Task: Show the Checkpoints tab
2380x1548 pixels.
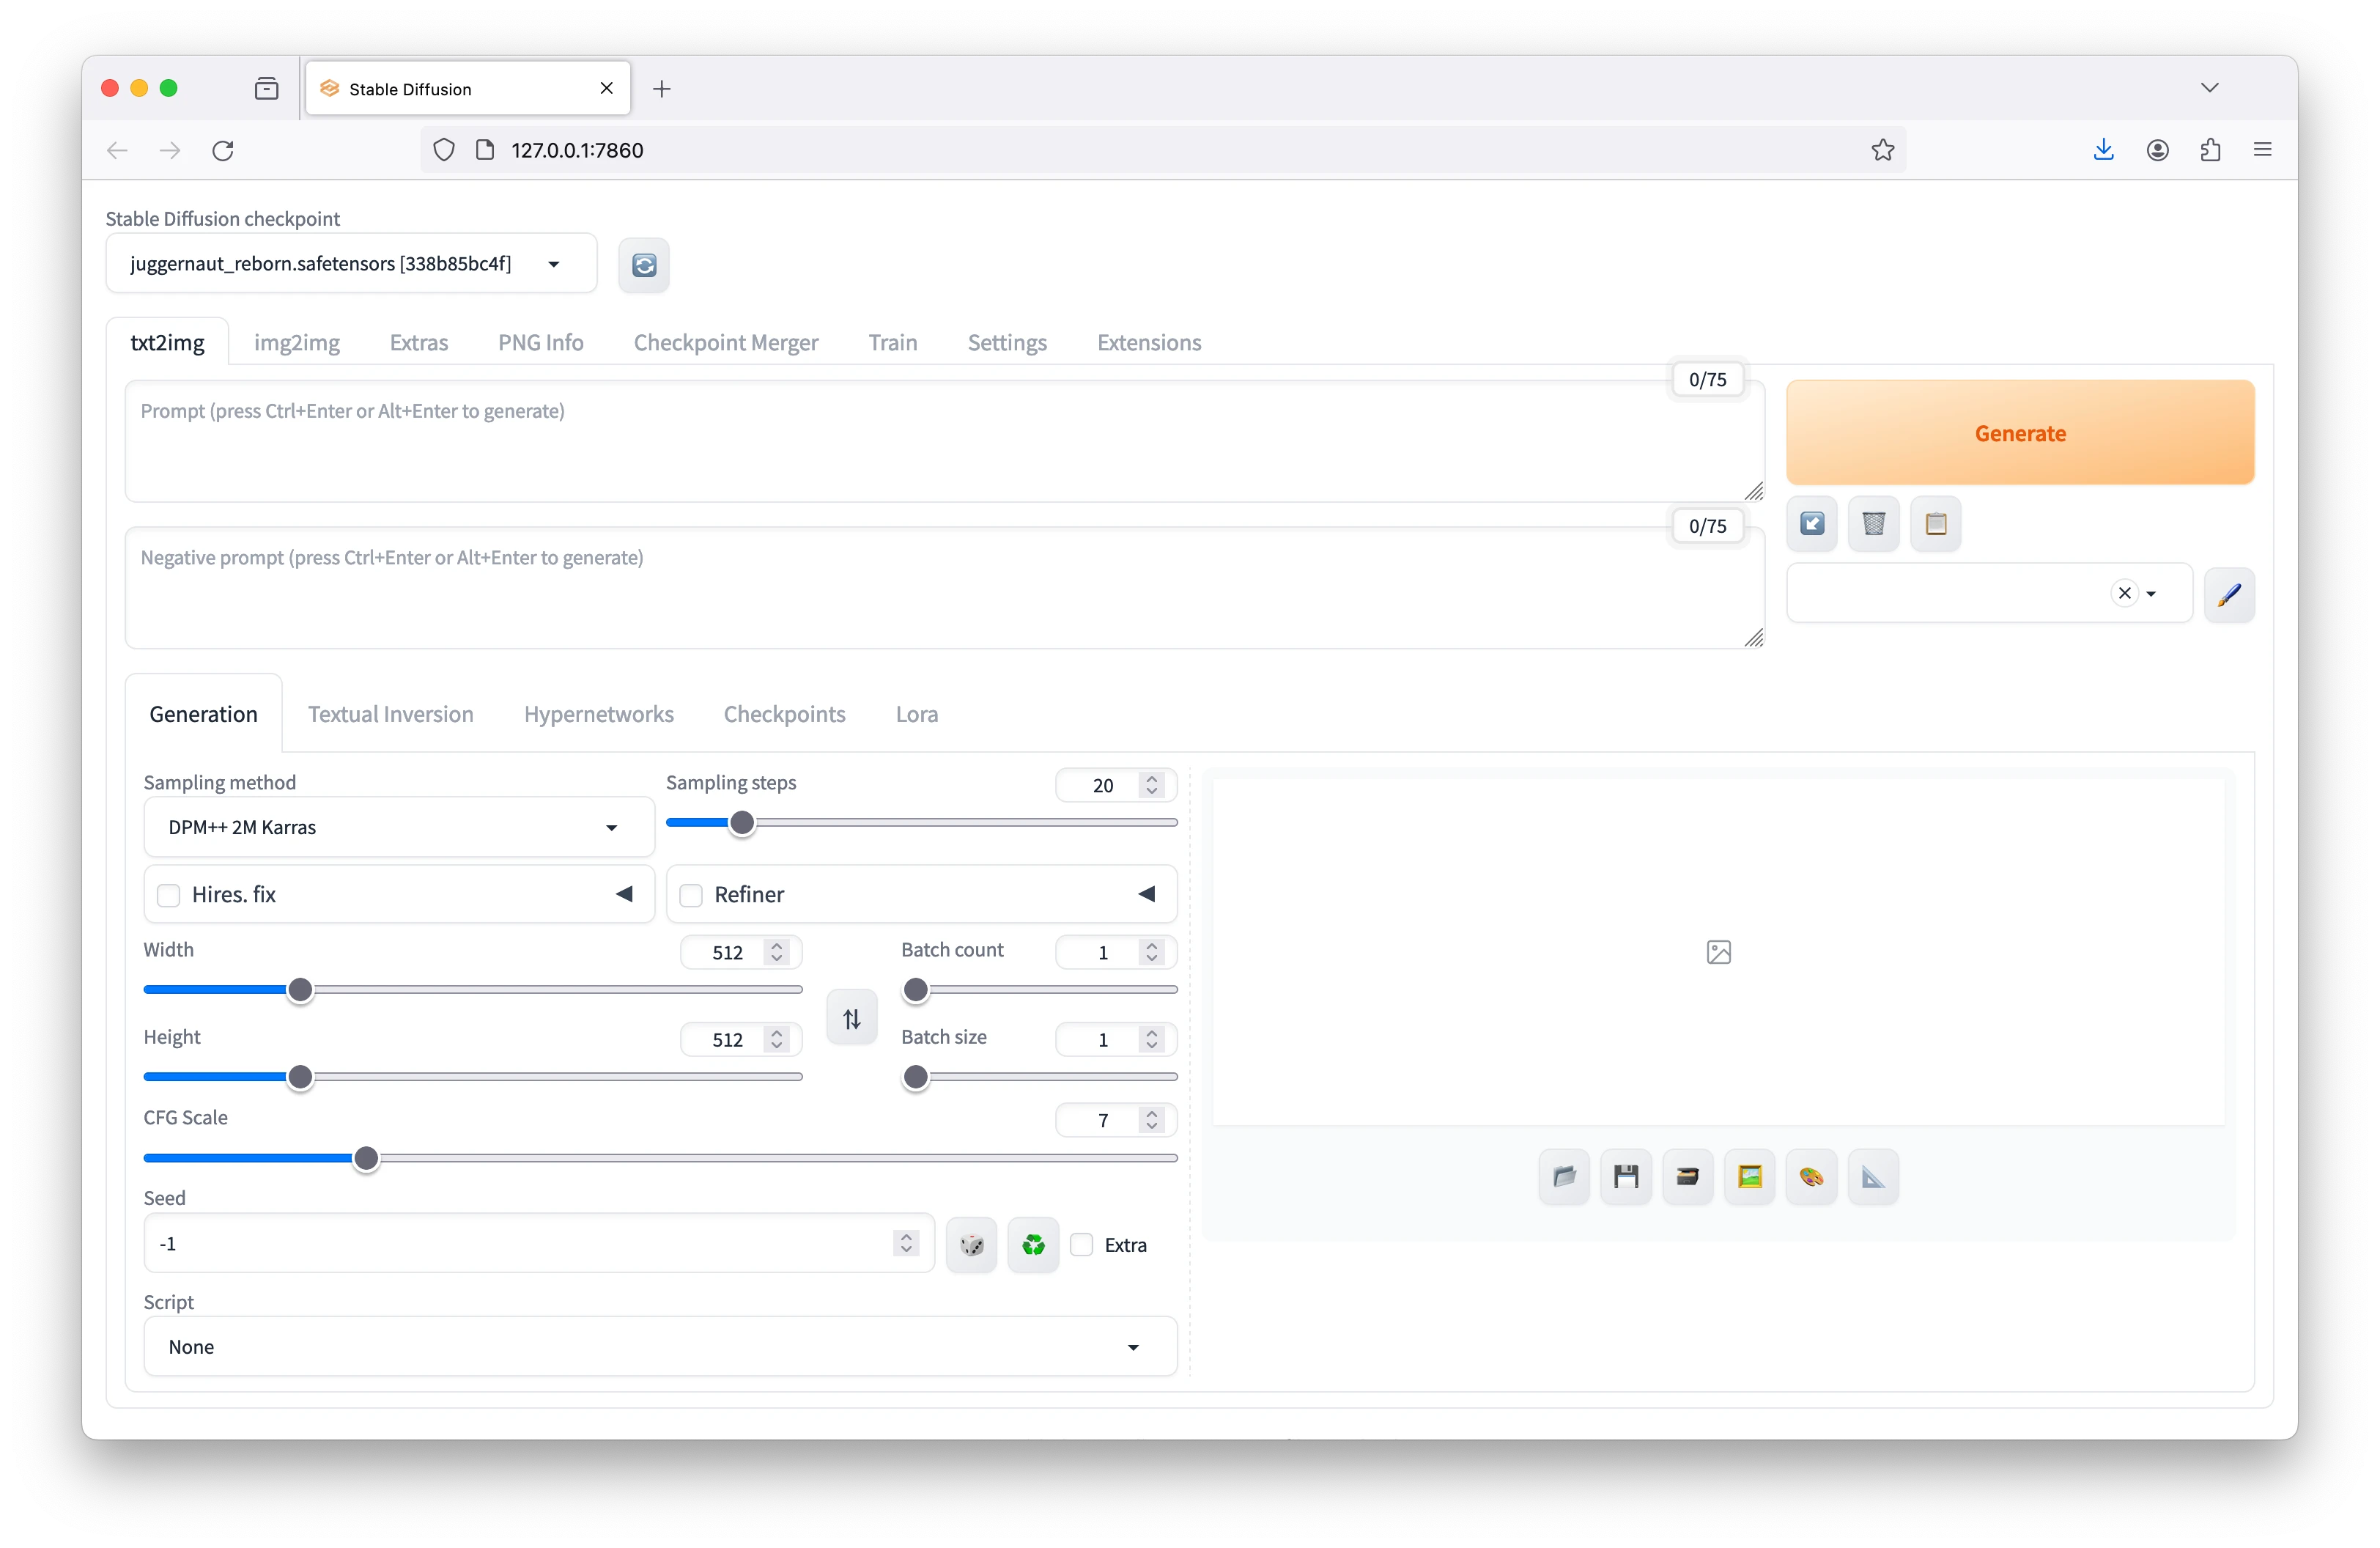Action: [x=784, y=714]
